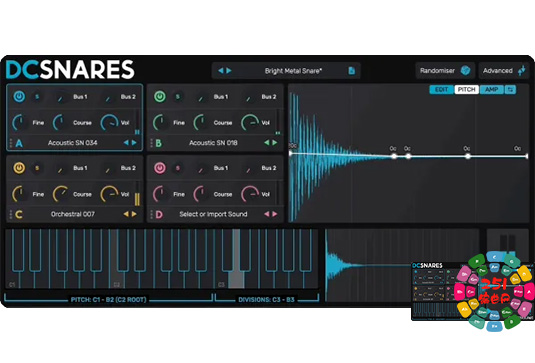
Task: Load previous sample for layer C
Action: click(x=126, y=214)
